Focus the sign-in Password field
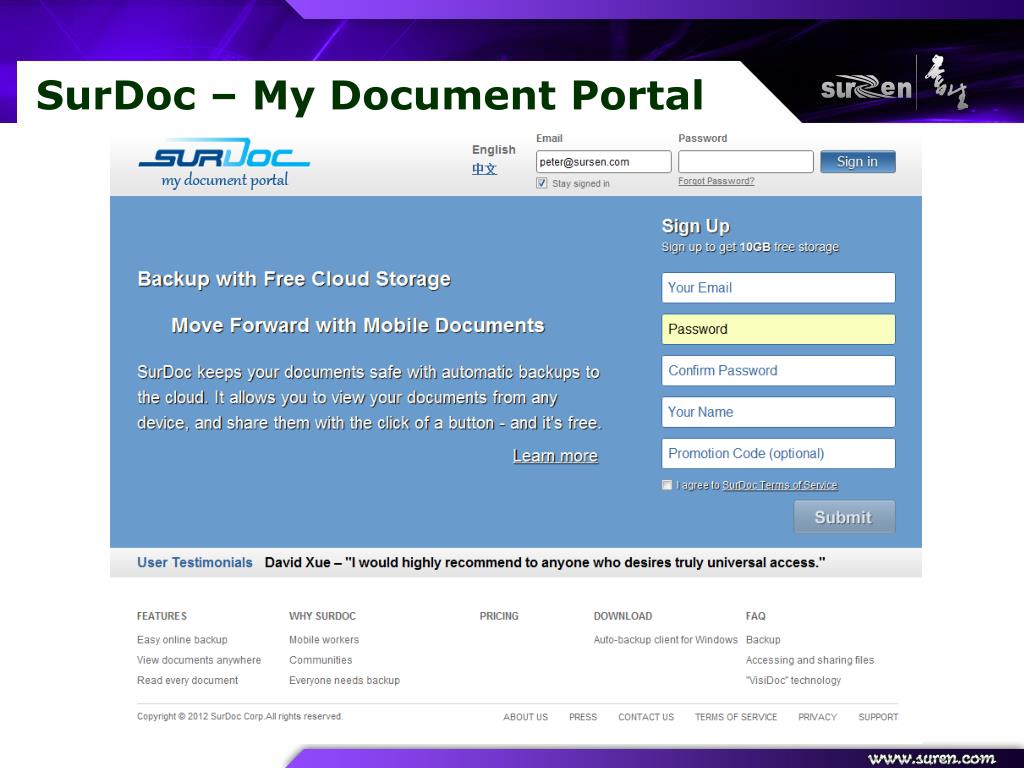 [x=746, y=162]
